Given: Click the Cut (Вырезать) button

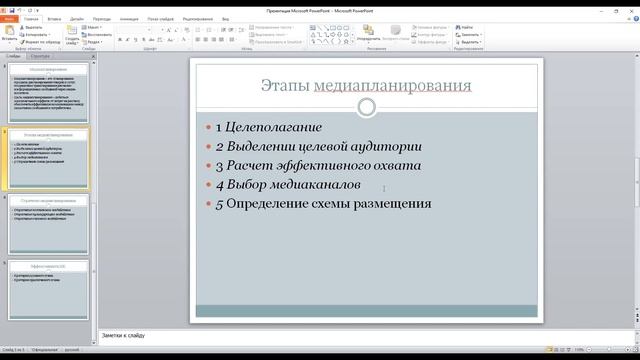Looking at the screenshot, I should [x=31, y=27].
